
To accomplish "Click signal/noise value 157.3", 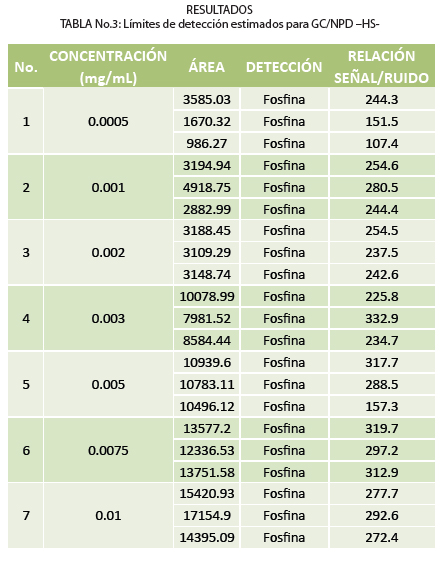I will coord(382,406).
